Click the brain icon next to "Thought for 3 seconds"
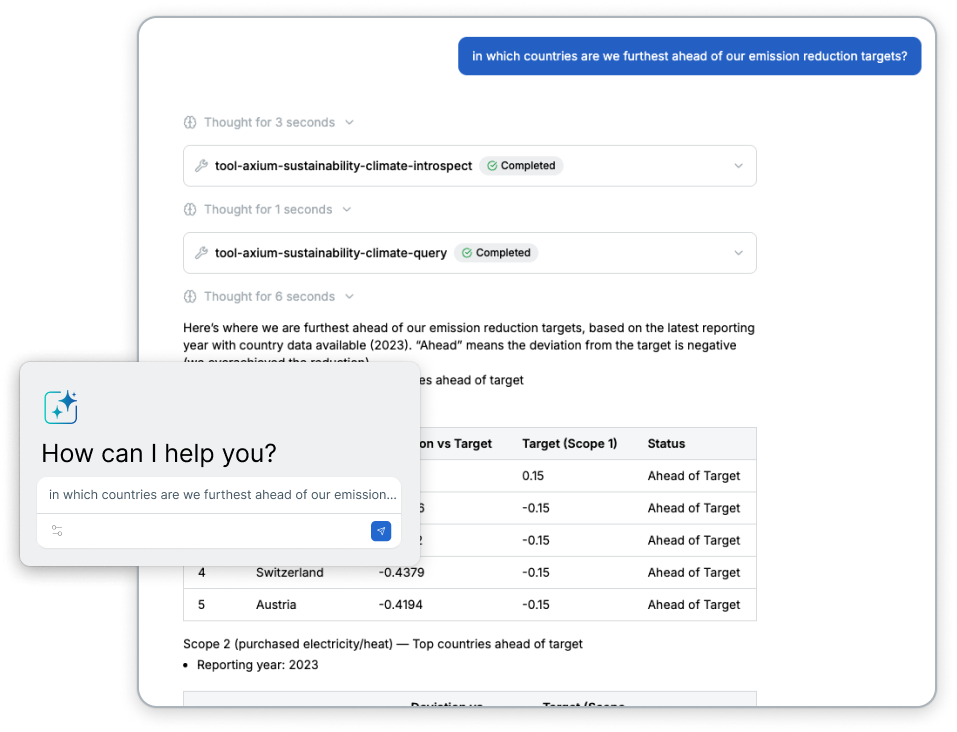Screen dimensions: 957x732 190,122
